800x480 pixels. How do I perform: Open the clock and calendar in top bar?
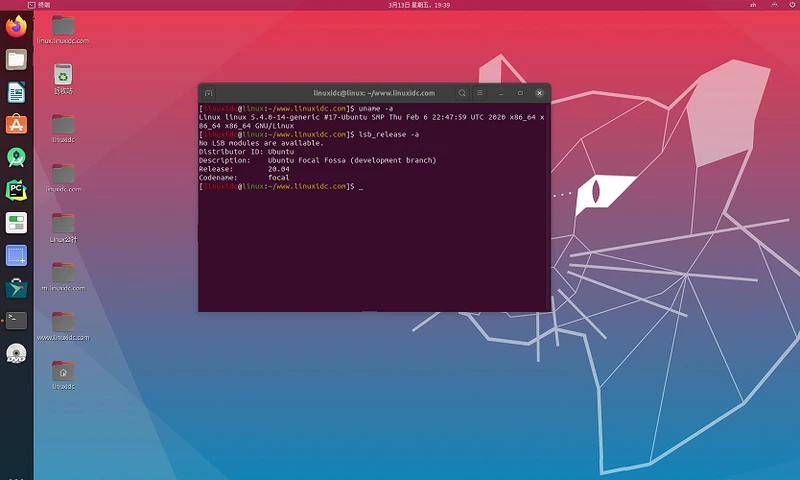click(419, 5)
